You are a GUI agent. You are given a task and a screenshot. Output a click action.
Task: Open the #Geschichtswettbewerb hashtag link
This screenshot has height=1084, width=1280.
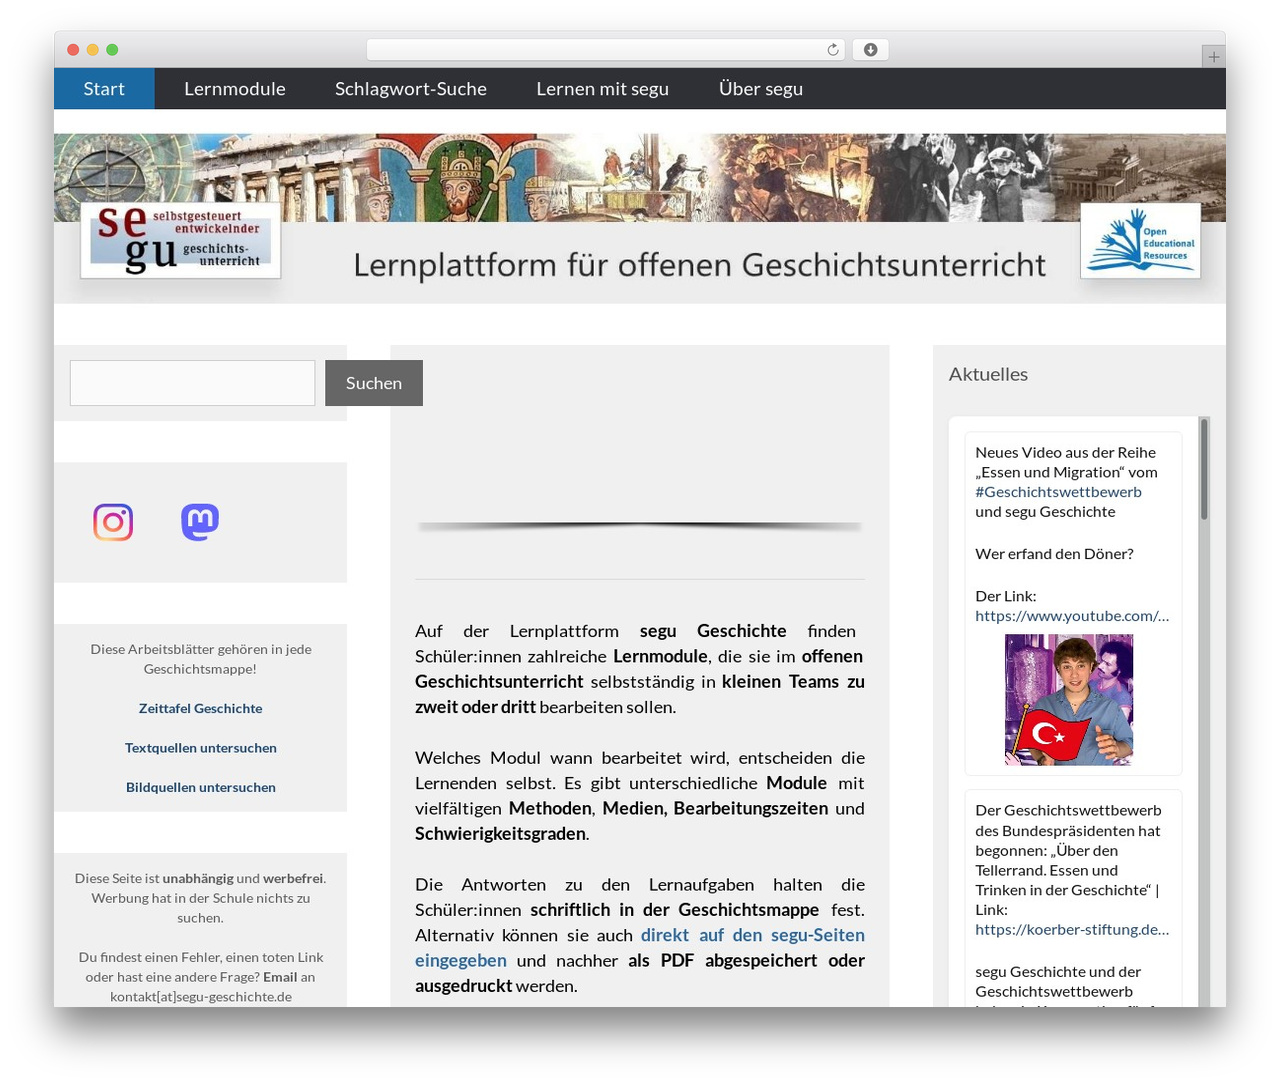1058,492
